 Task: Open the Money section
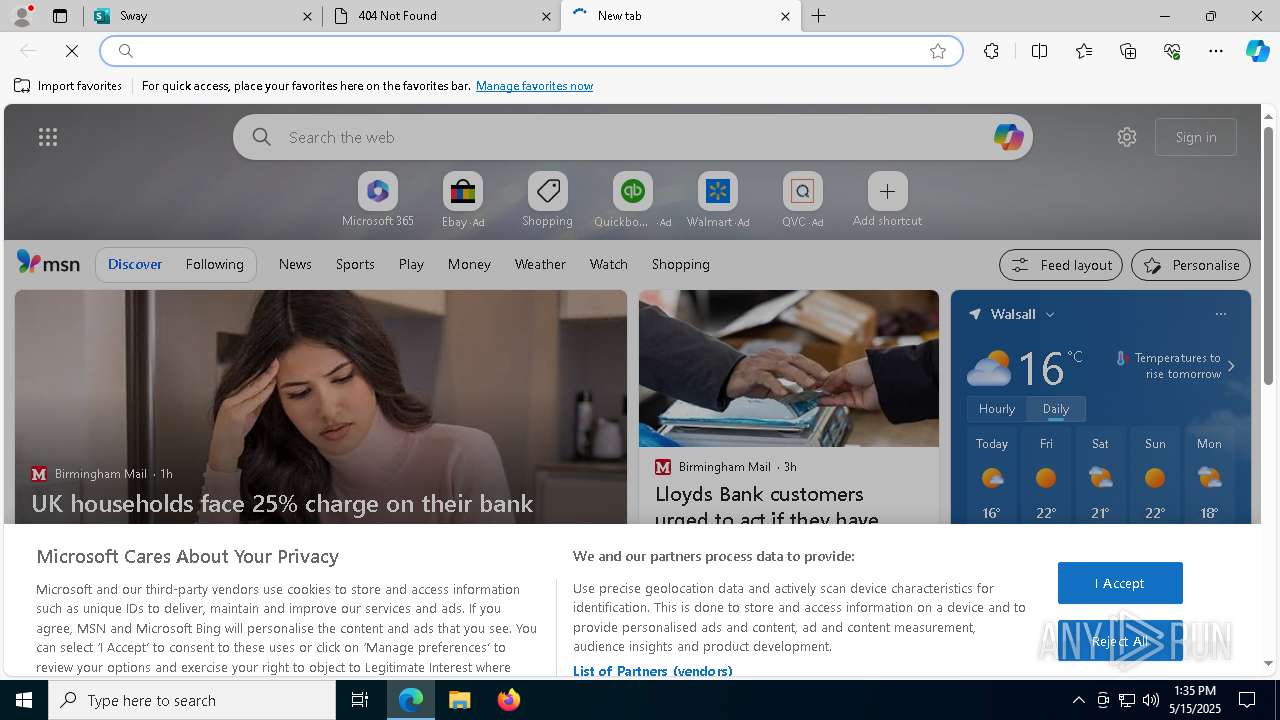click(469, 264)
